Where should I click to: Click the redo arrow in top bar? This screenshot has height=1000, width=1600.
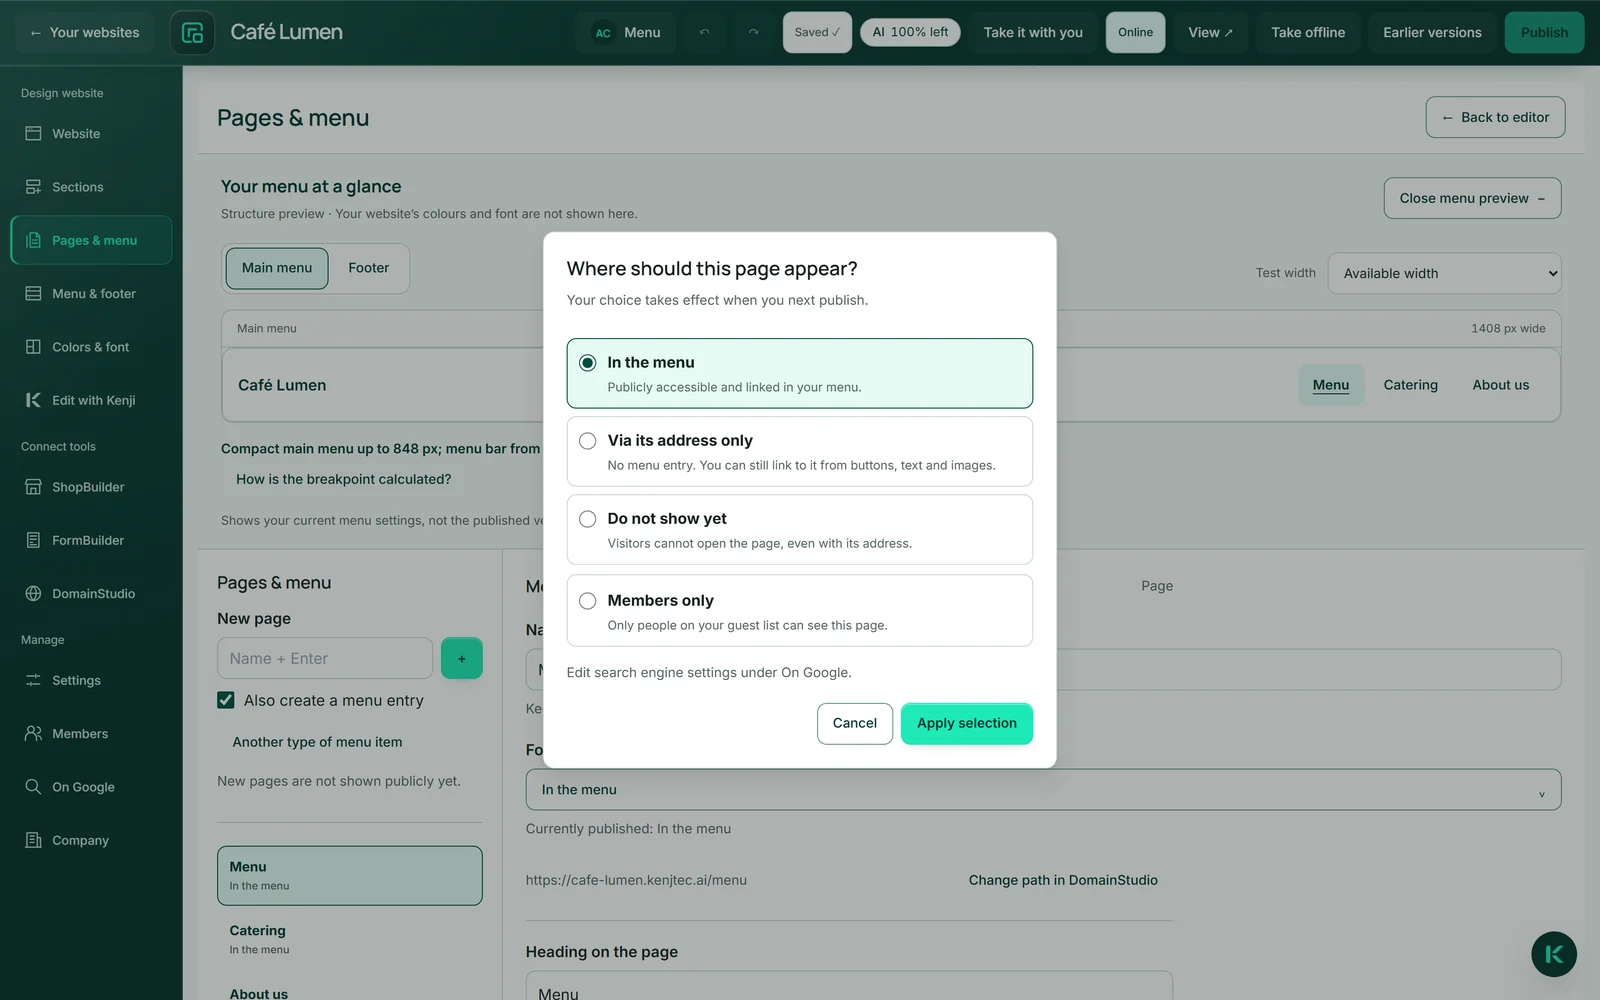tap(753, 33)
